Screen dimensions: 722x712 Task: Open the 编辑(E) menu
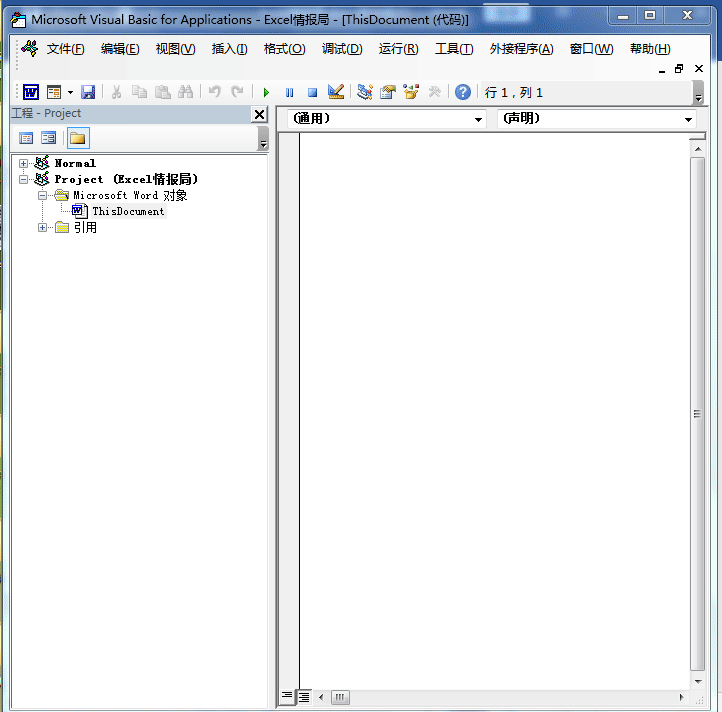pyautogui.click(x=120, y=49)
